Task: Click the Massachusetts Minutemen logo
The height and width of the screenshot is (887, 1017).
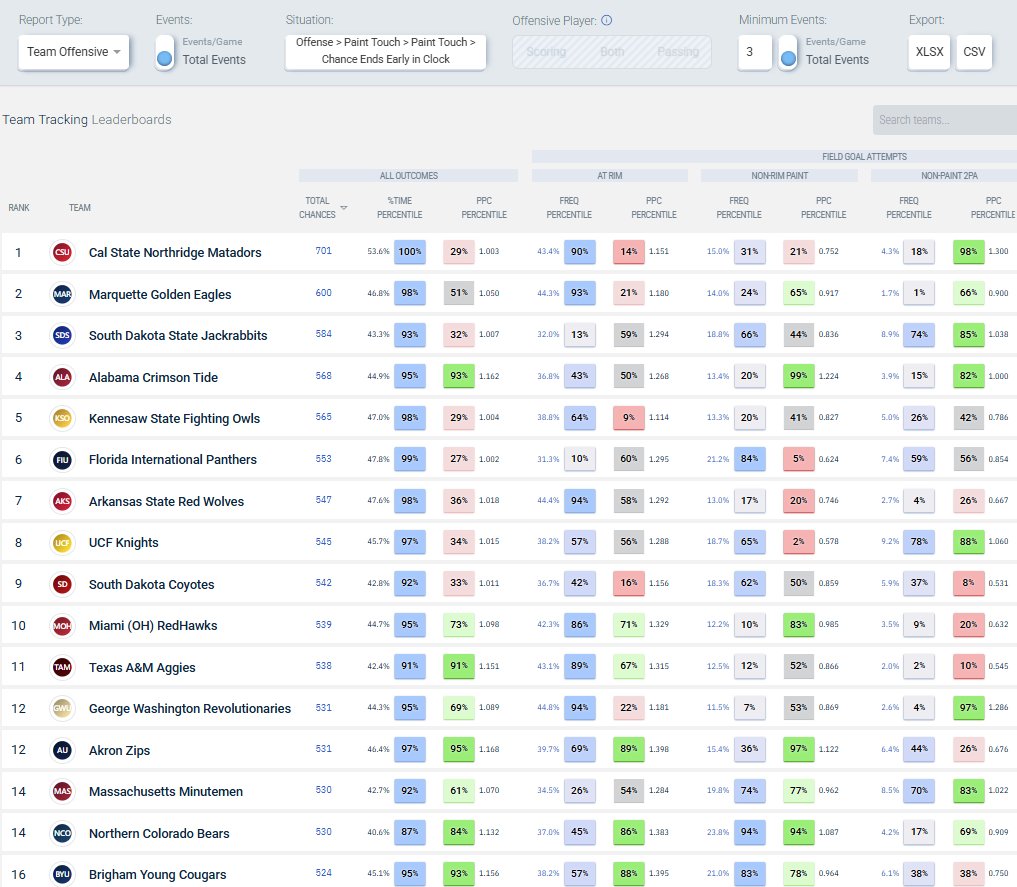Action: pyautogui.click(x=62, y=792)
